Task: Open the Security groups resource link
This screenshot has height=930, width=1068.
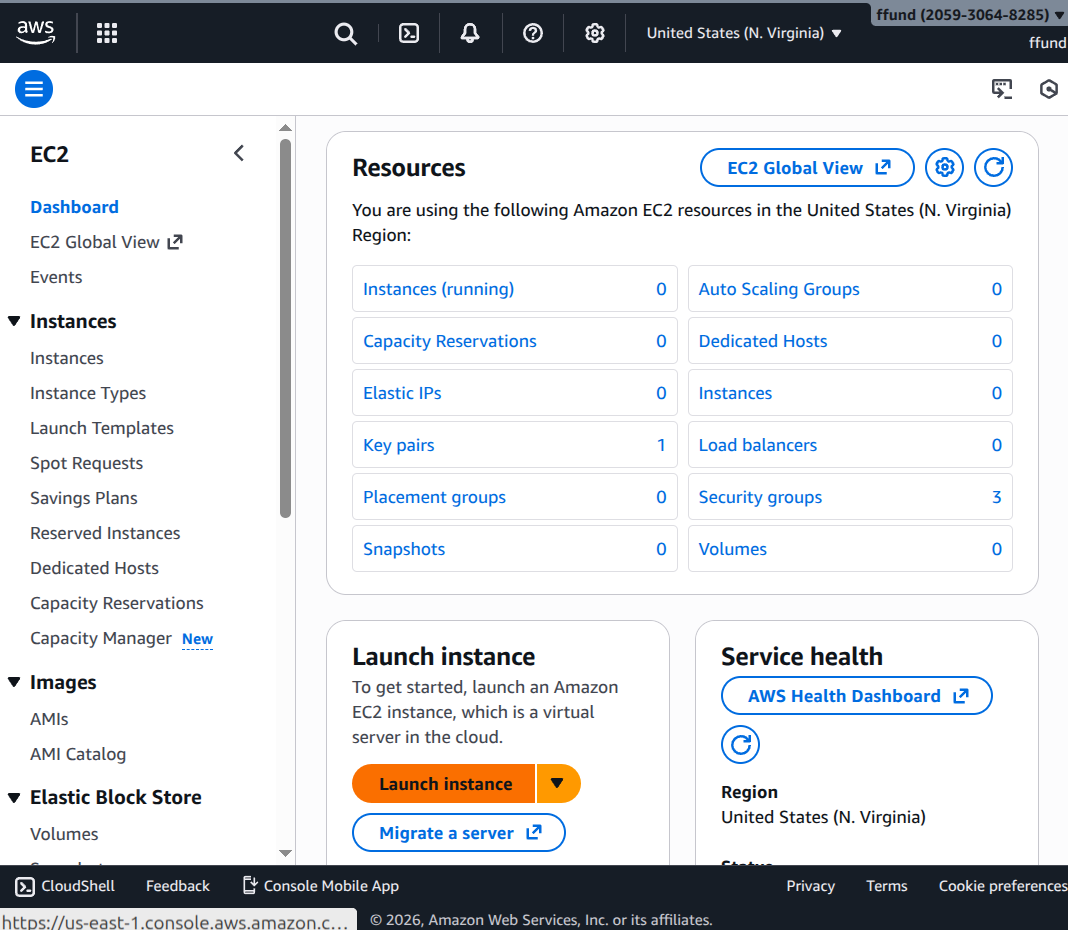Action: click(760, 497)
